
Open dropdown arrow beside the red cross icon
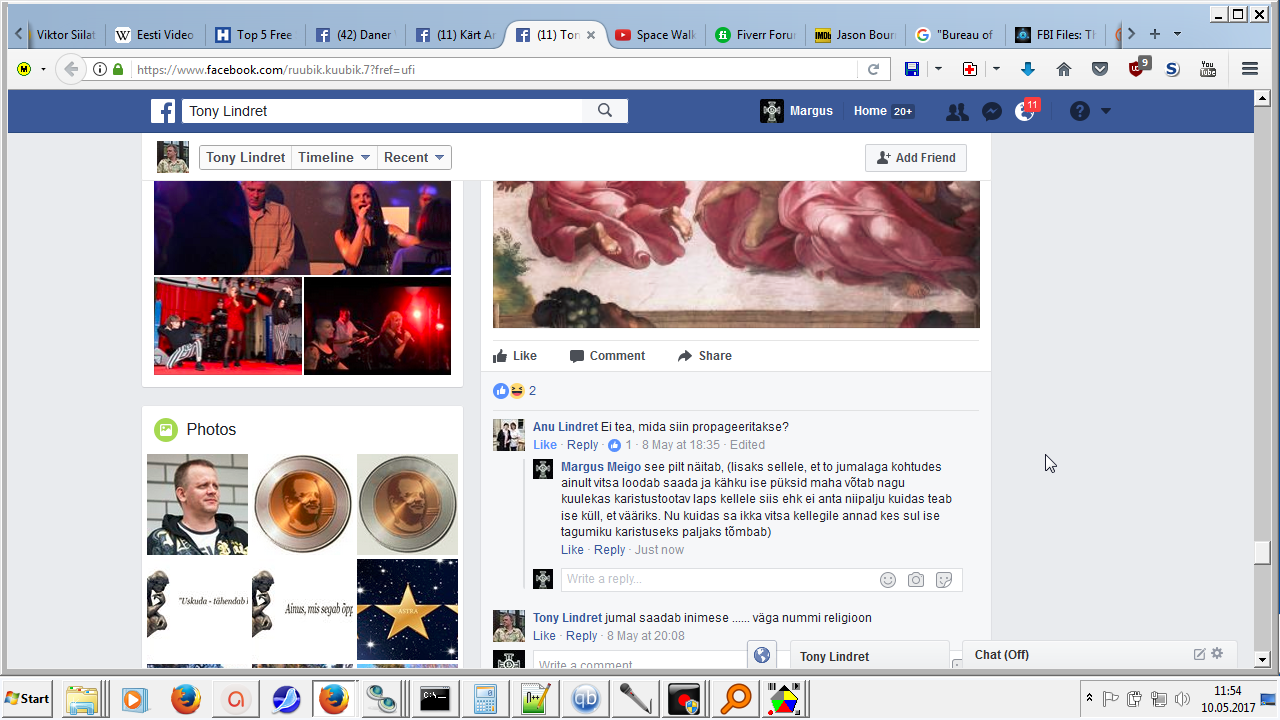coord(996,69)
